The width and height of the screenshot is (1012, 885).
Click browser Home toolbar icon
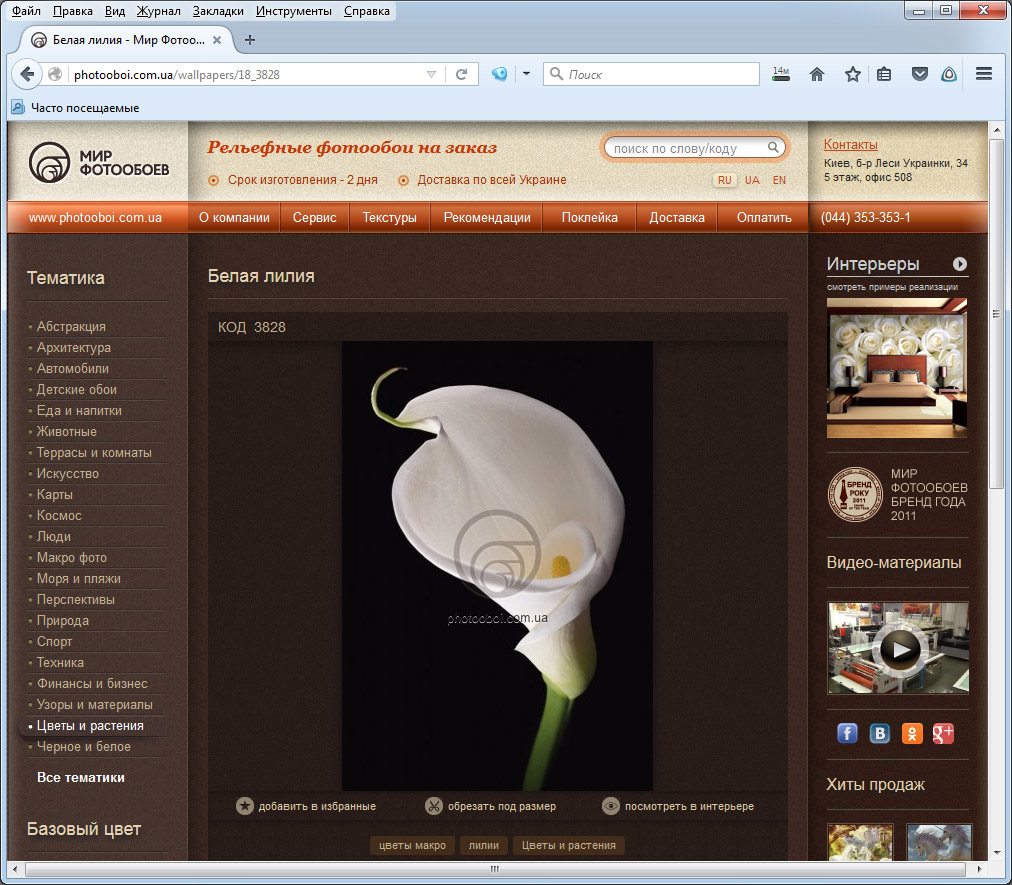[x=817, y=74]
